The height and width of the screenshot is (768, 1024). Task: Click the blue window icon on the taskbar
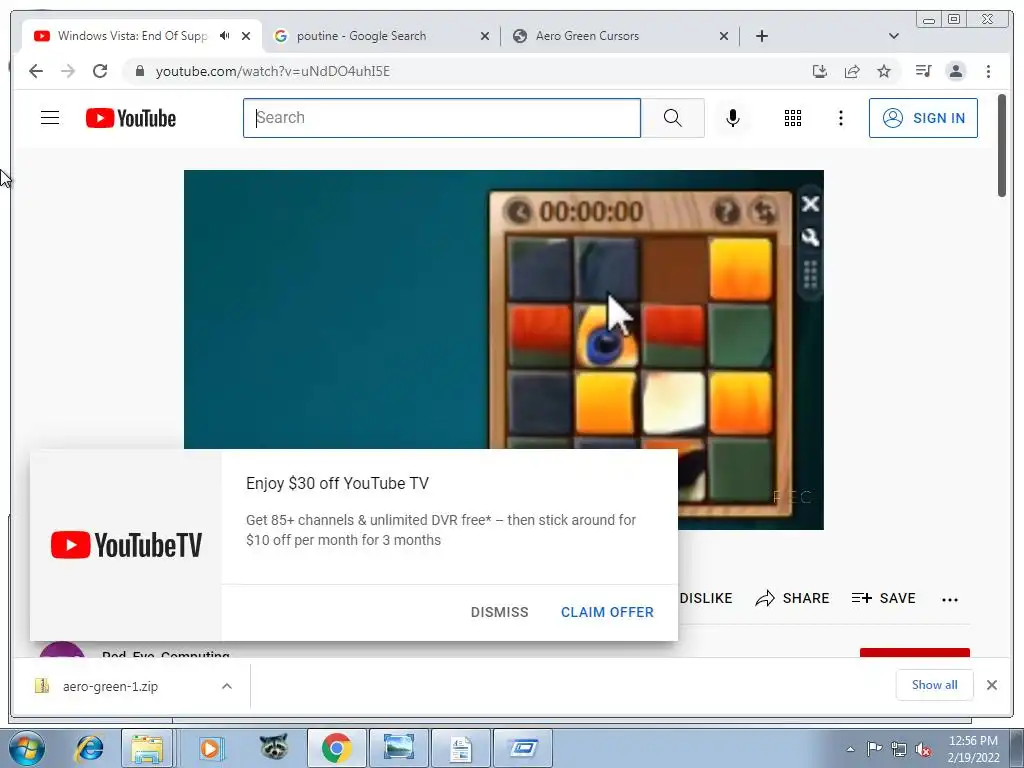click(523, 748)
